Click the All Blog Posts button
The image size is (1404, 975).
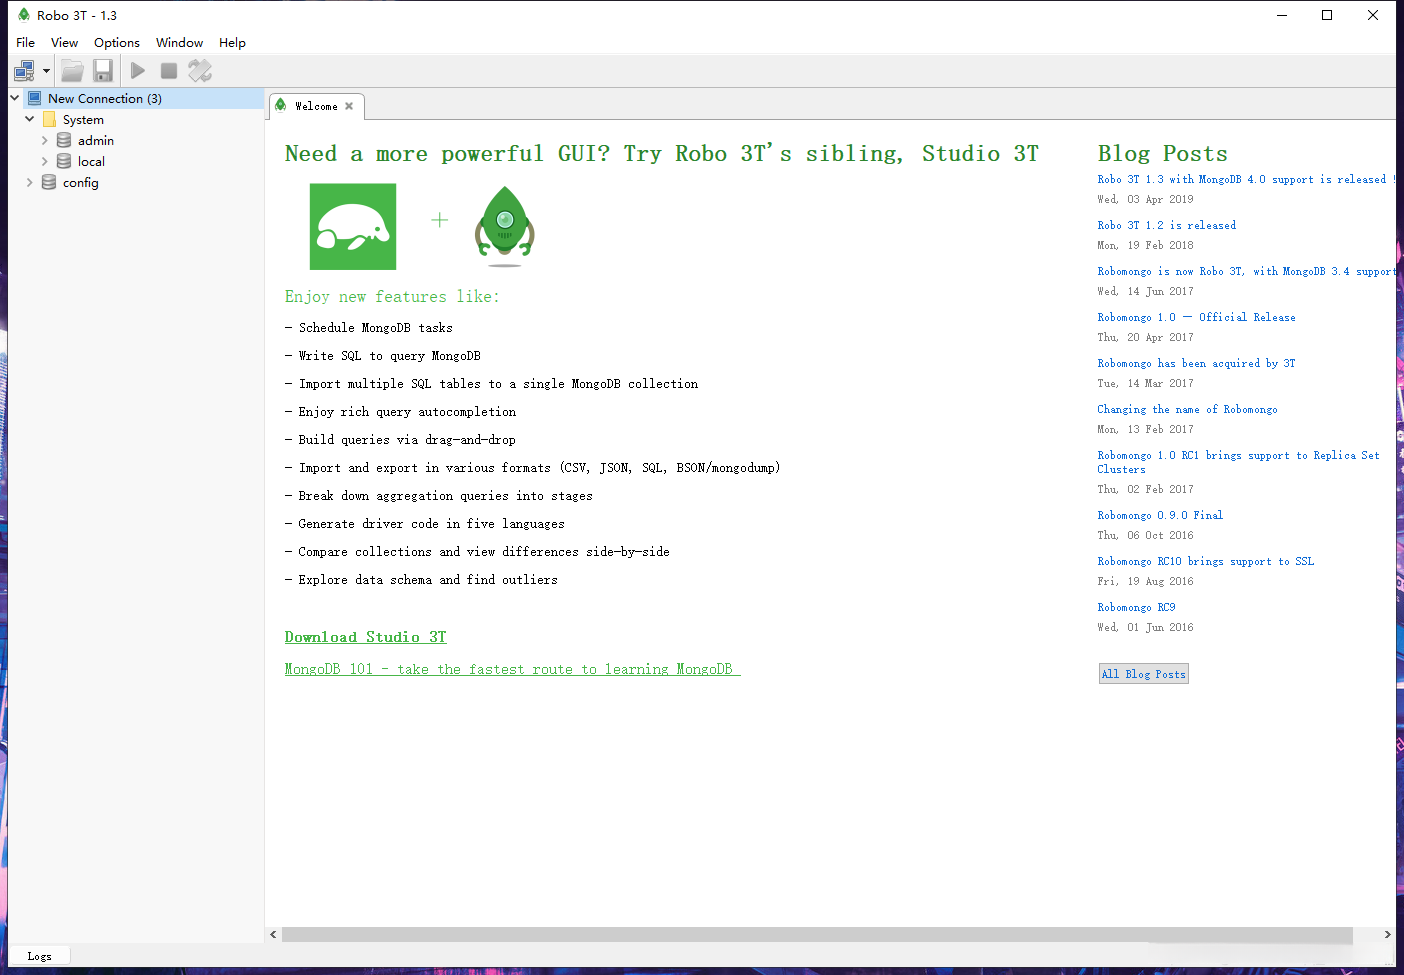(x=1144, y=674)
